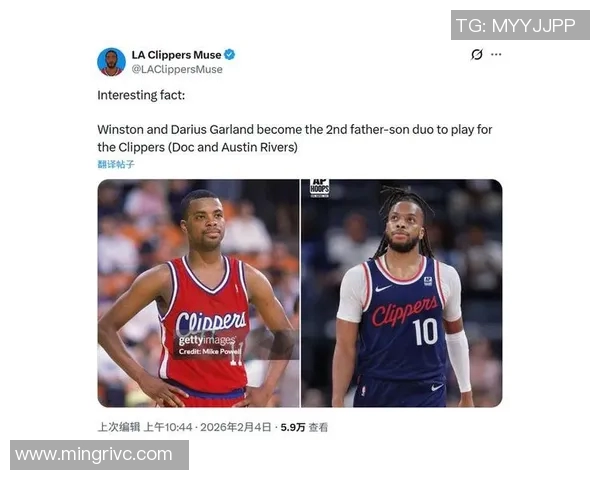Click the Interesting fact tweet text
The image size is (600, 480).
coord(141,95)
